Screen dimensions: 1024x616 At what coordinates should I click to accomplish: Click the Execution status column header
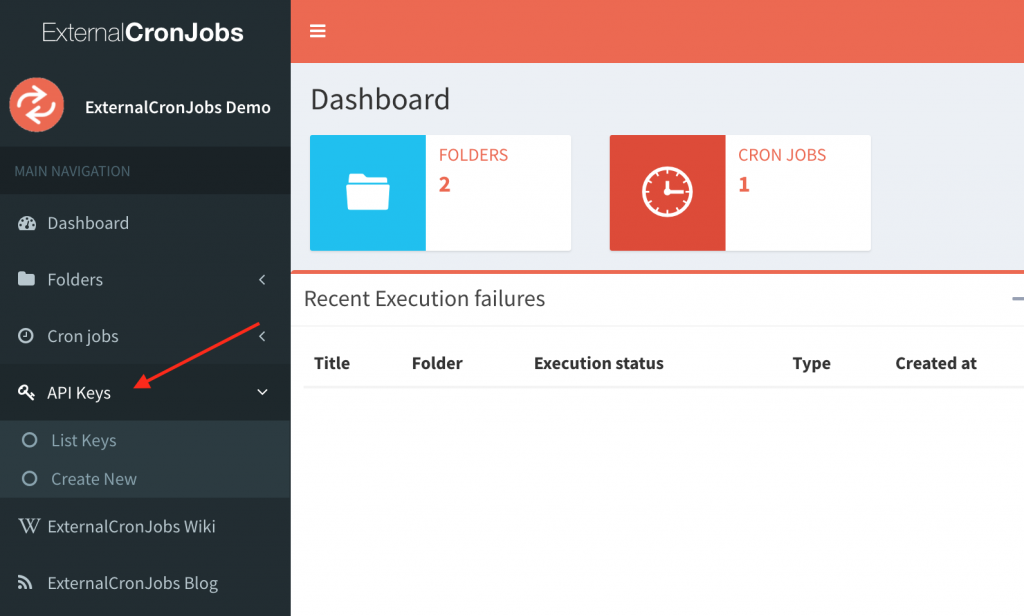tap(599, 363)
